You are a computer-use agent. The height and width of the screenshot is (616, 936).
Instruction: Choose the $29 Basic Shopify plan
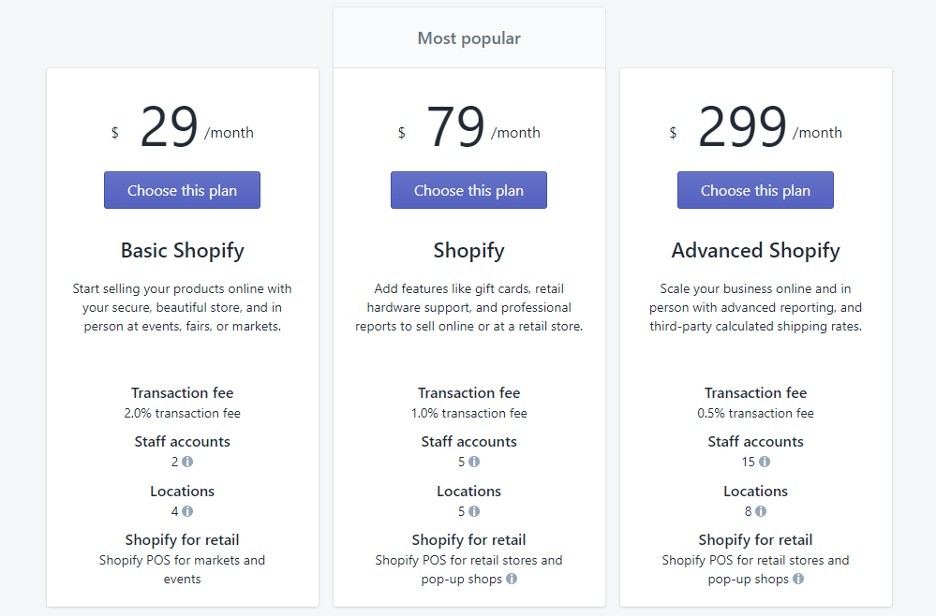click(x=182, y=190)
